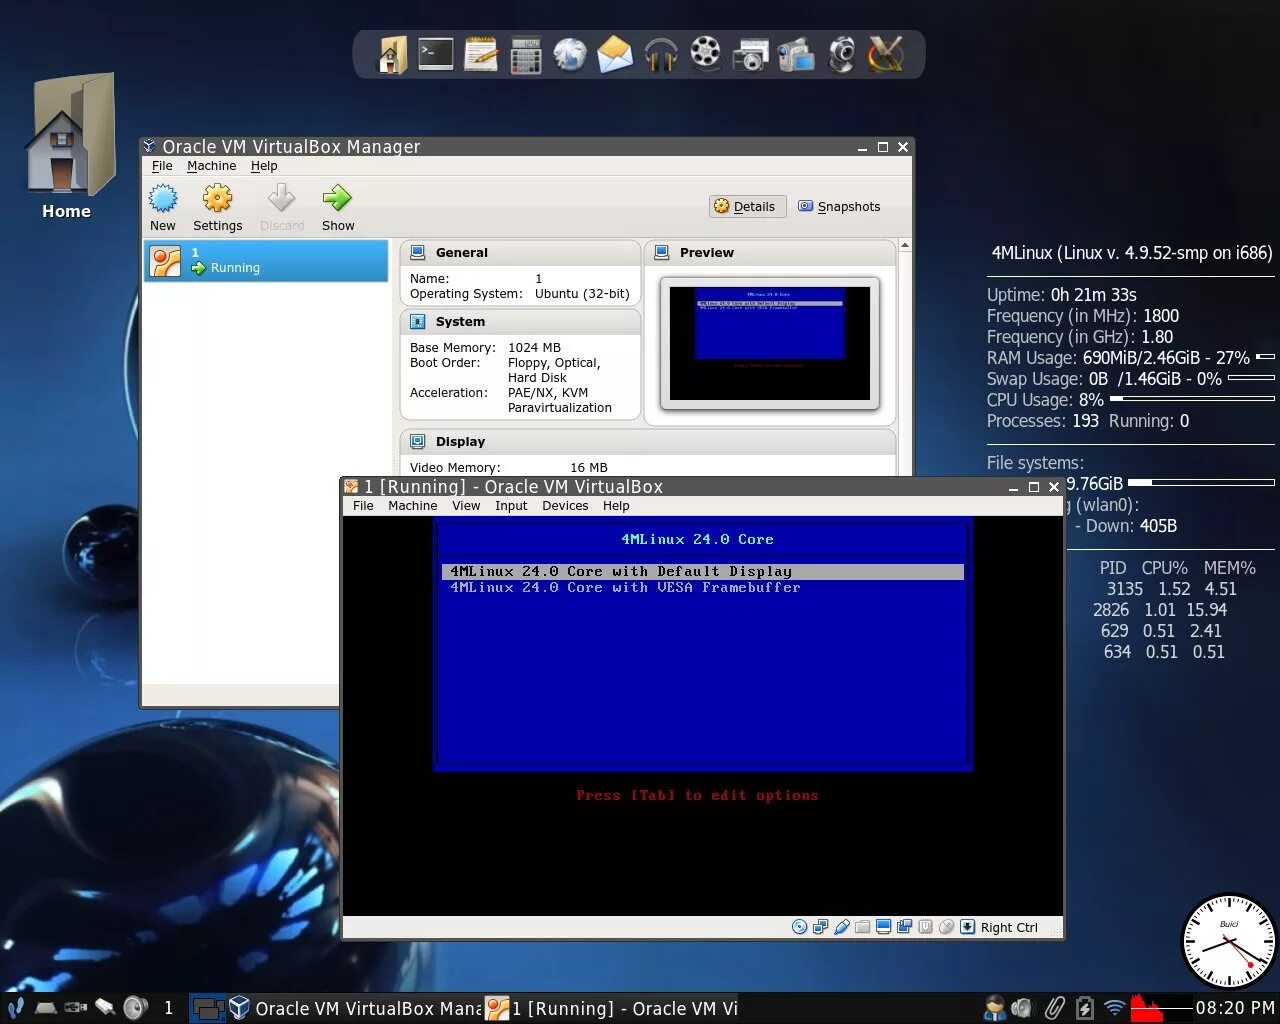Screen dimensions: 1280x1024
Task: Select '4MLinux 24.0 Core with Default Display' entry
Action: point(703,572)
